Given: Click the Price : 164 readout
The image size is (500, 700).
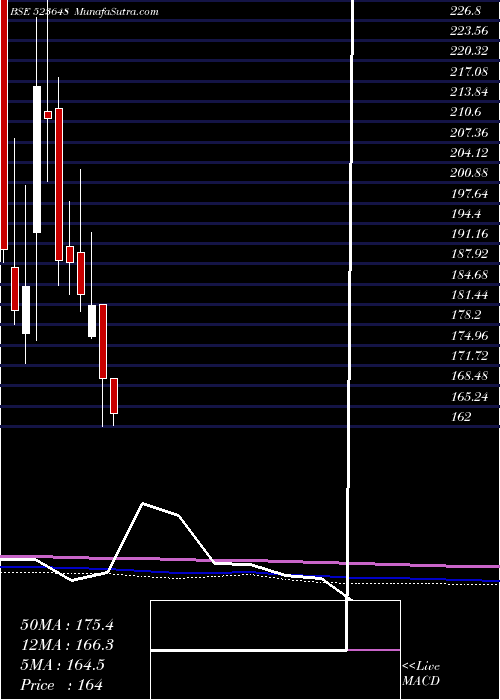Looking at the screenshot, I should (x=62, y=685).
